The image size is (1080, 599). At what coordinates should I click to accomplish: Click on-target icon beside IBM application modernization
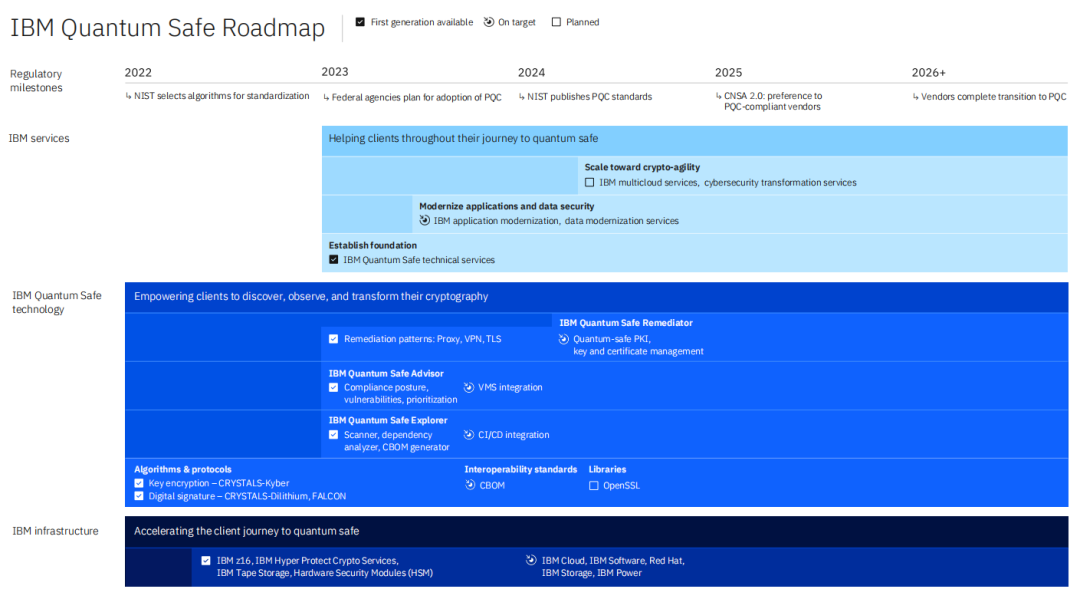tap(425, 220)
